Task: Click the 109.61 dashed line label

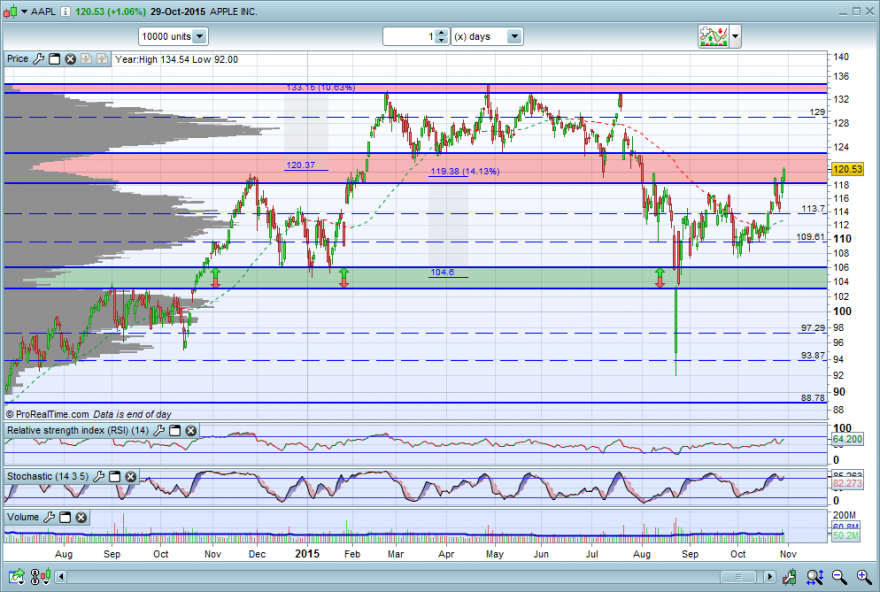Action: point(811,237)
